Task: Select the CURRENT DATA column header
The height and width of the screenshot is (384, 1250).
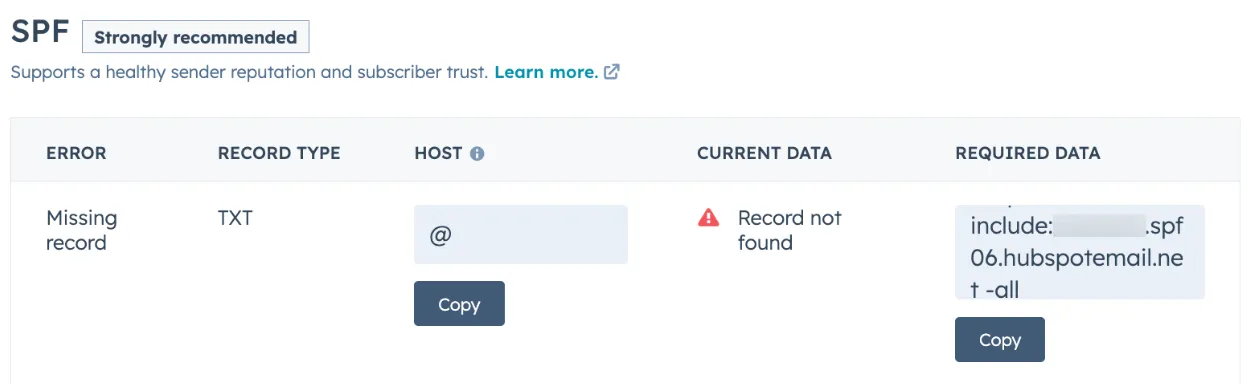Action: pyautogui.click(x=764, y=153)
